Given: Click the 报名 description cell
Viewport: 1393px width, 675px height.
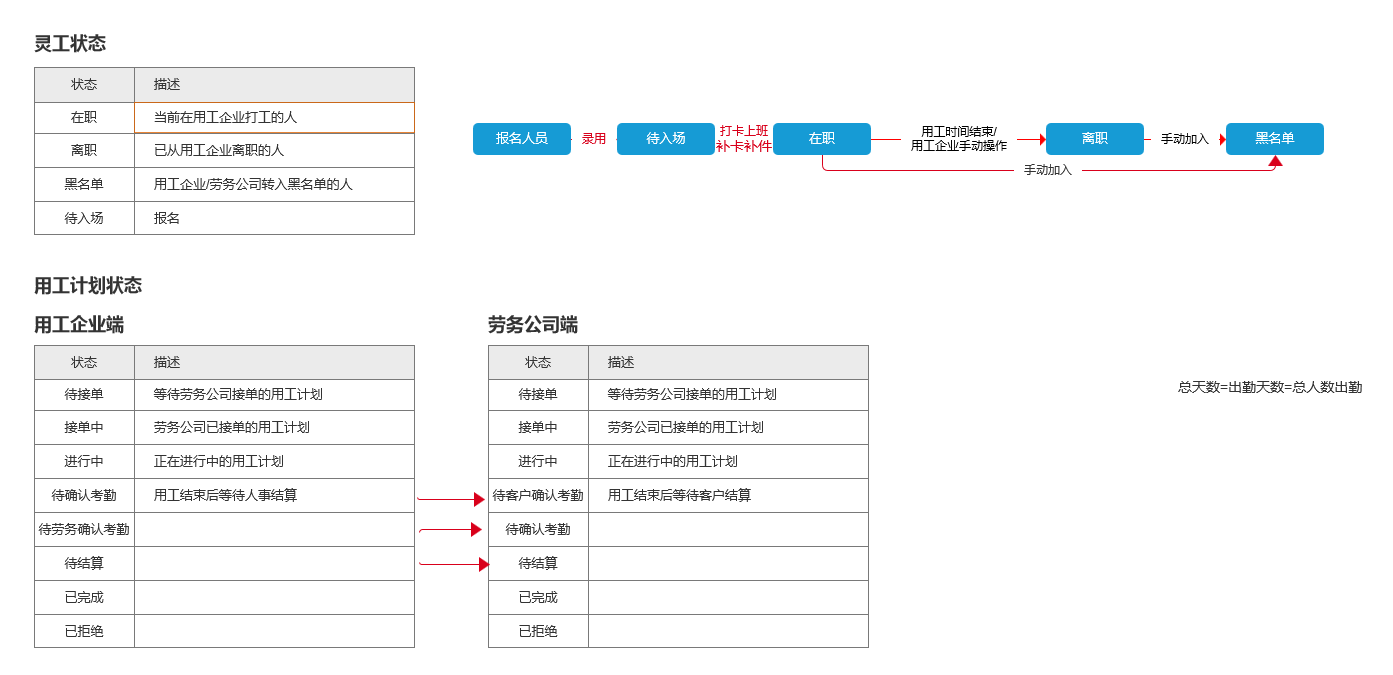Looking at the screenshot, I should point(274,218).
